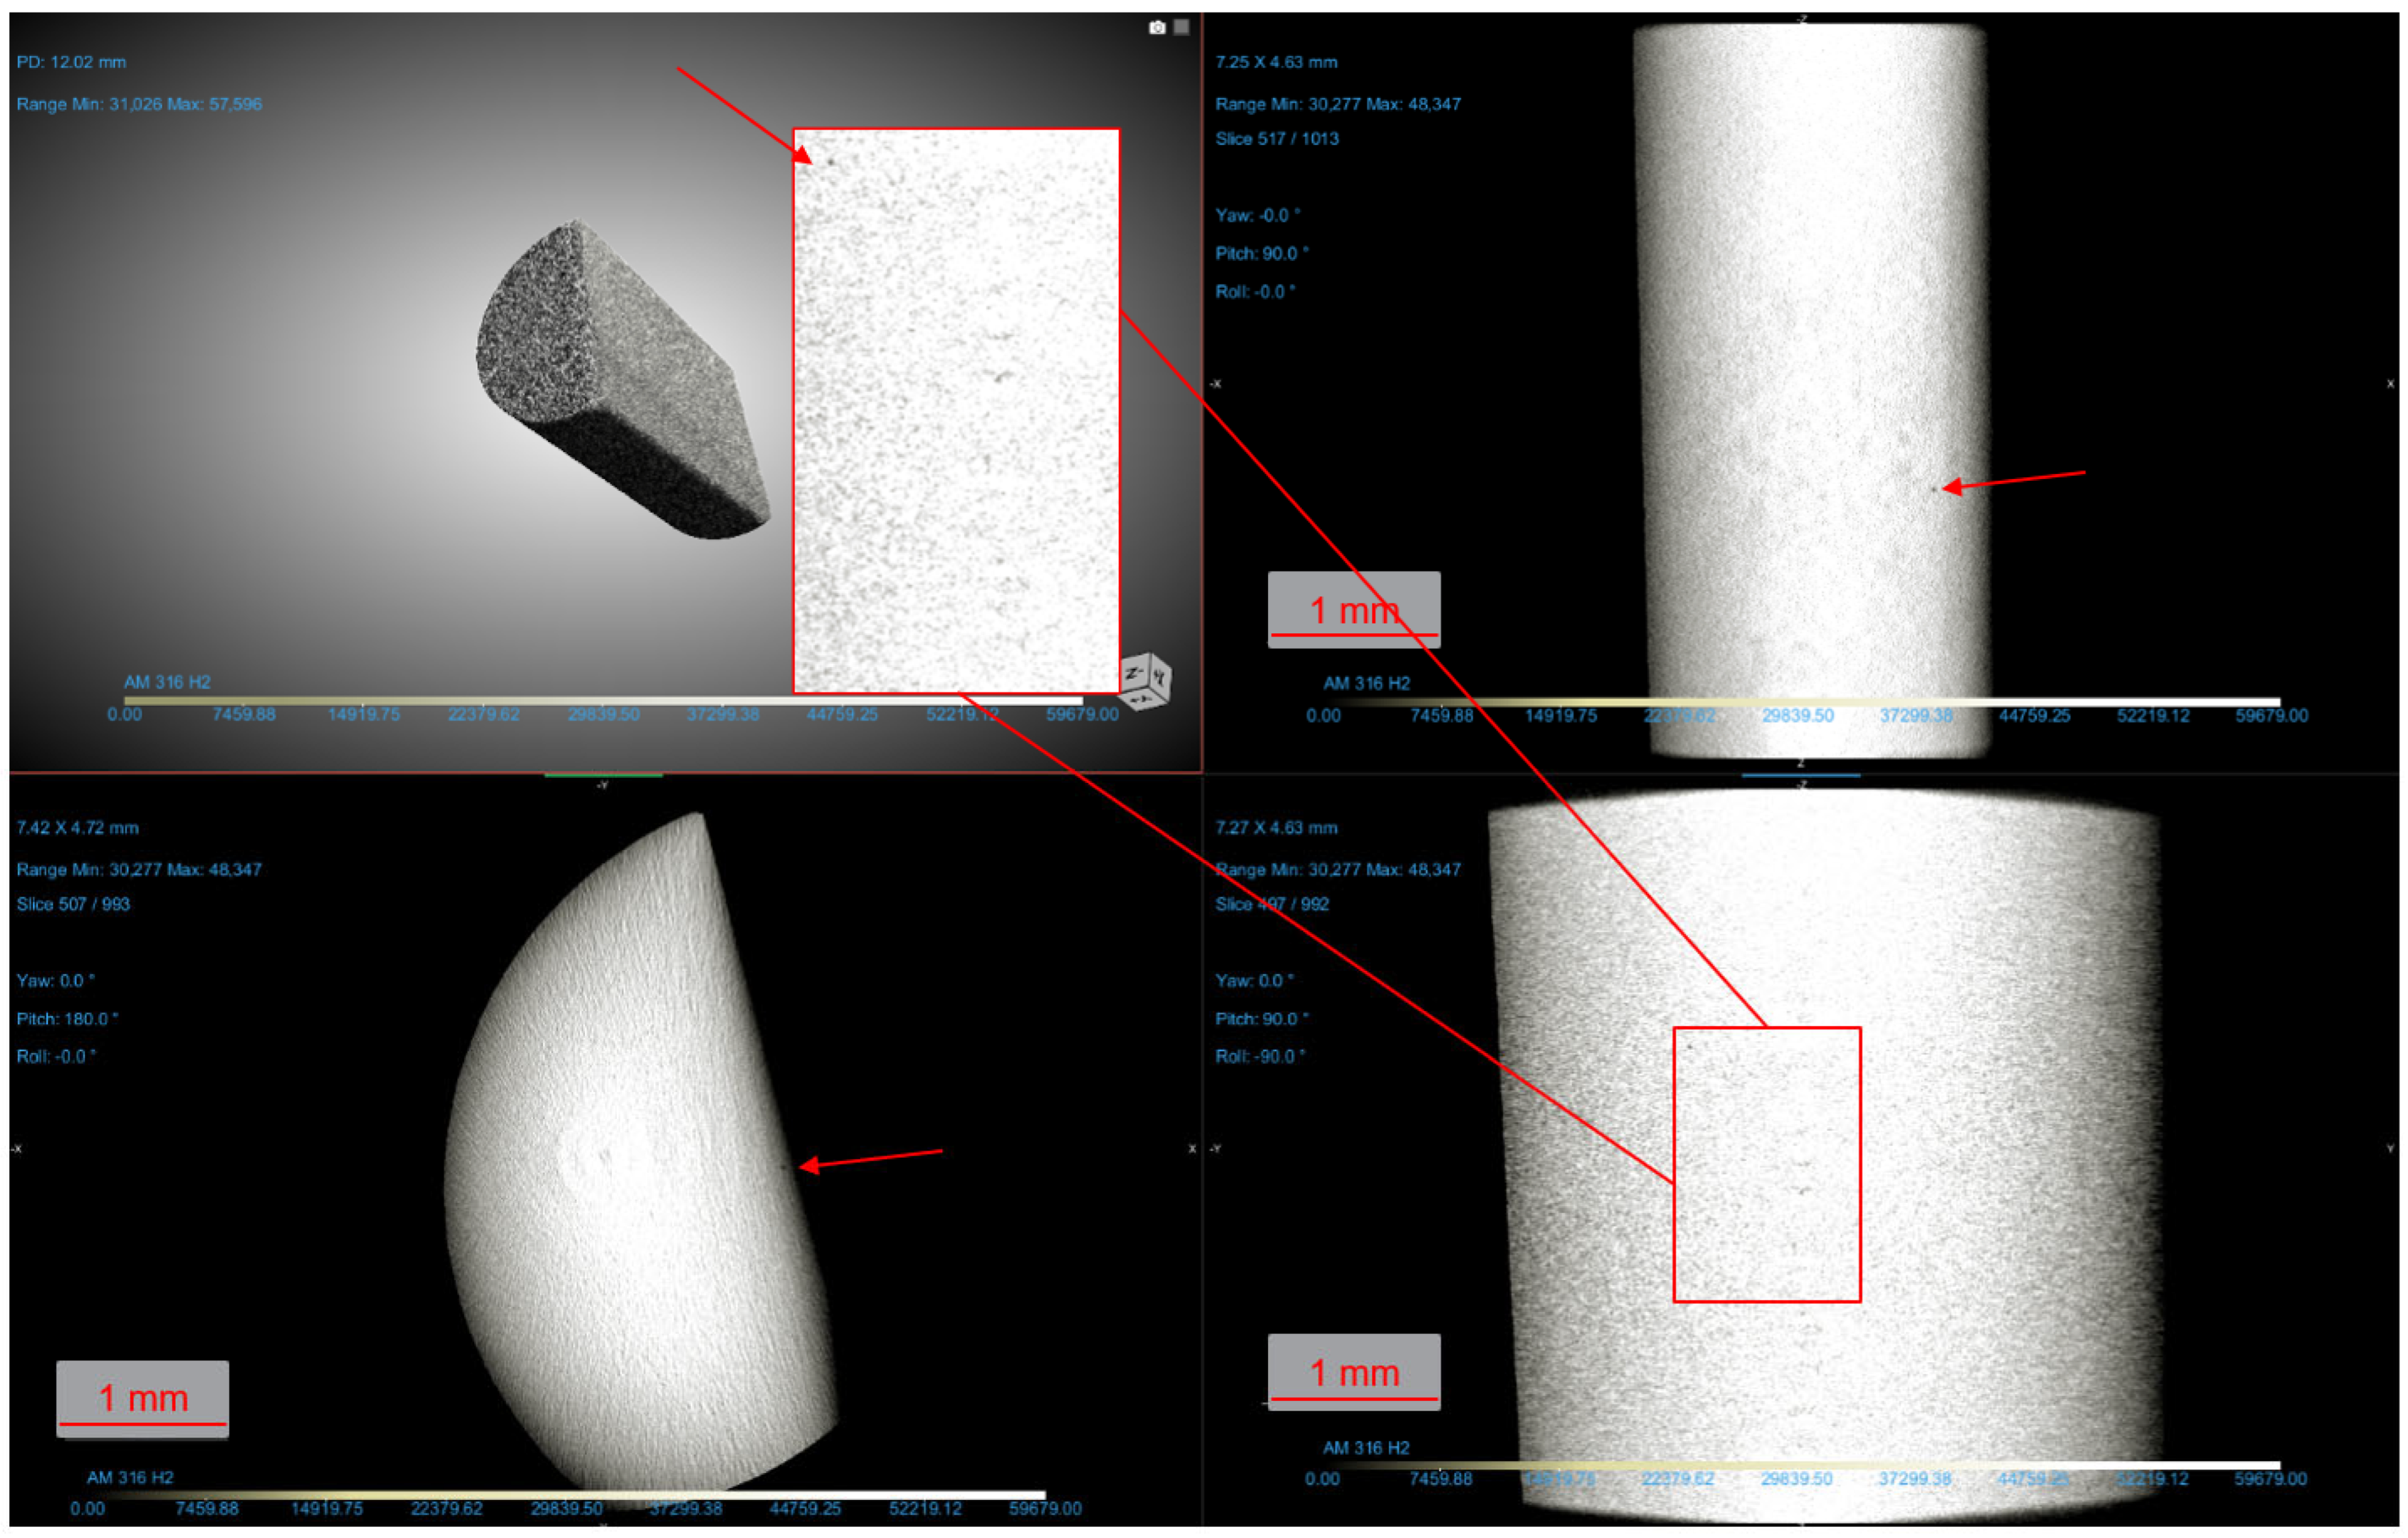Image resolution: width=2408 pixels, height=1538 pixels.
Task: Click 1 mm scale bar in bottom-left view
Action: pyautogui.click(x=142, y=1398)
